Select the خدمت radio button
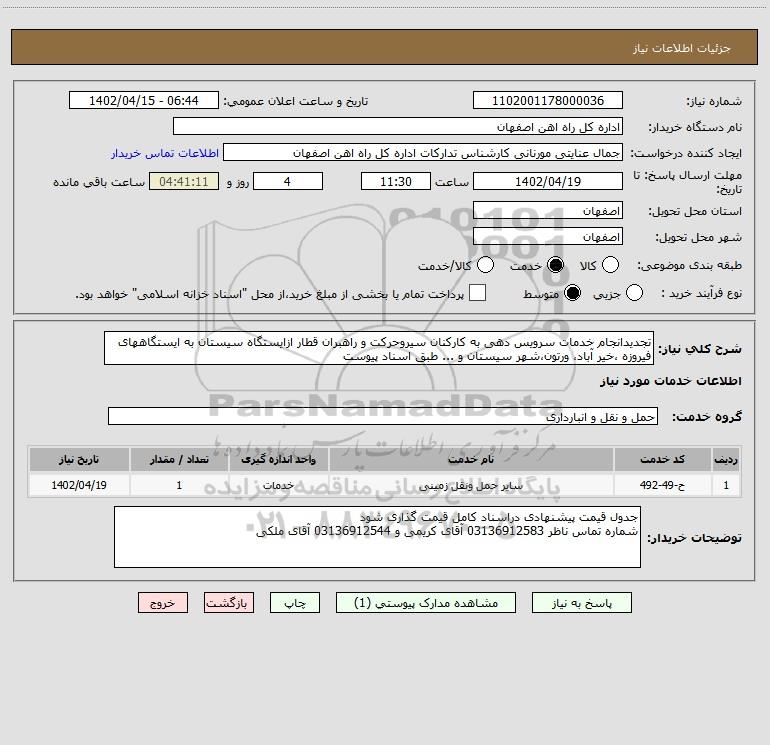The height and width of the screenshot is (745, 770). point(555,265)
